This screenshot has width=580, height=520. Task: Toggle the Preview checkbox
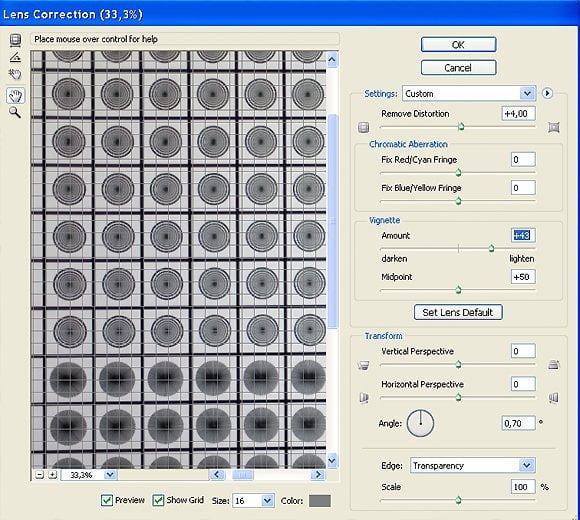pos(107,500)
